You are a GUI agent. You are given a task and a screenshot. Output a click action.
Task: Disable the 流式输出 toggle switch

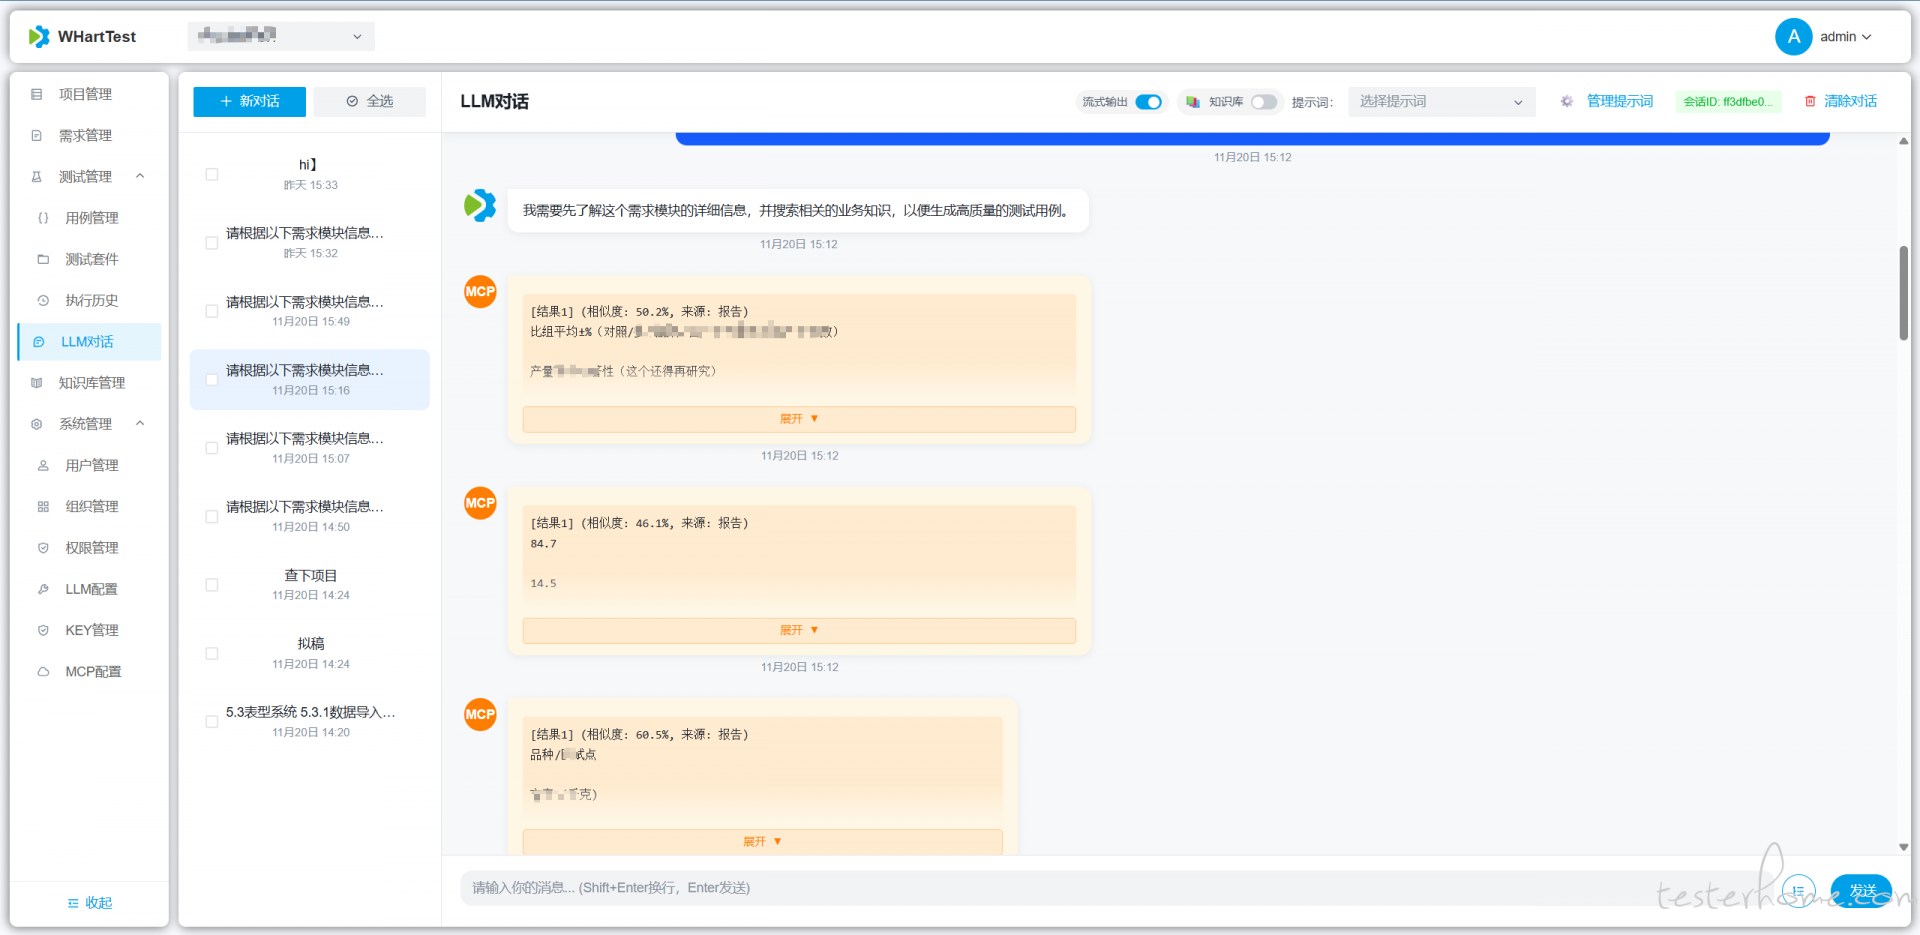[x=1148, y=102]
